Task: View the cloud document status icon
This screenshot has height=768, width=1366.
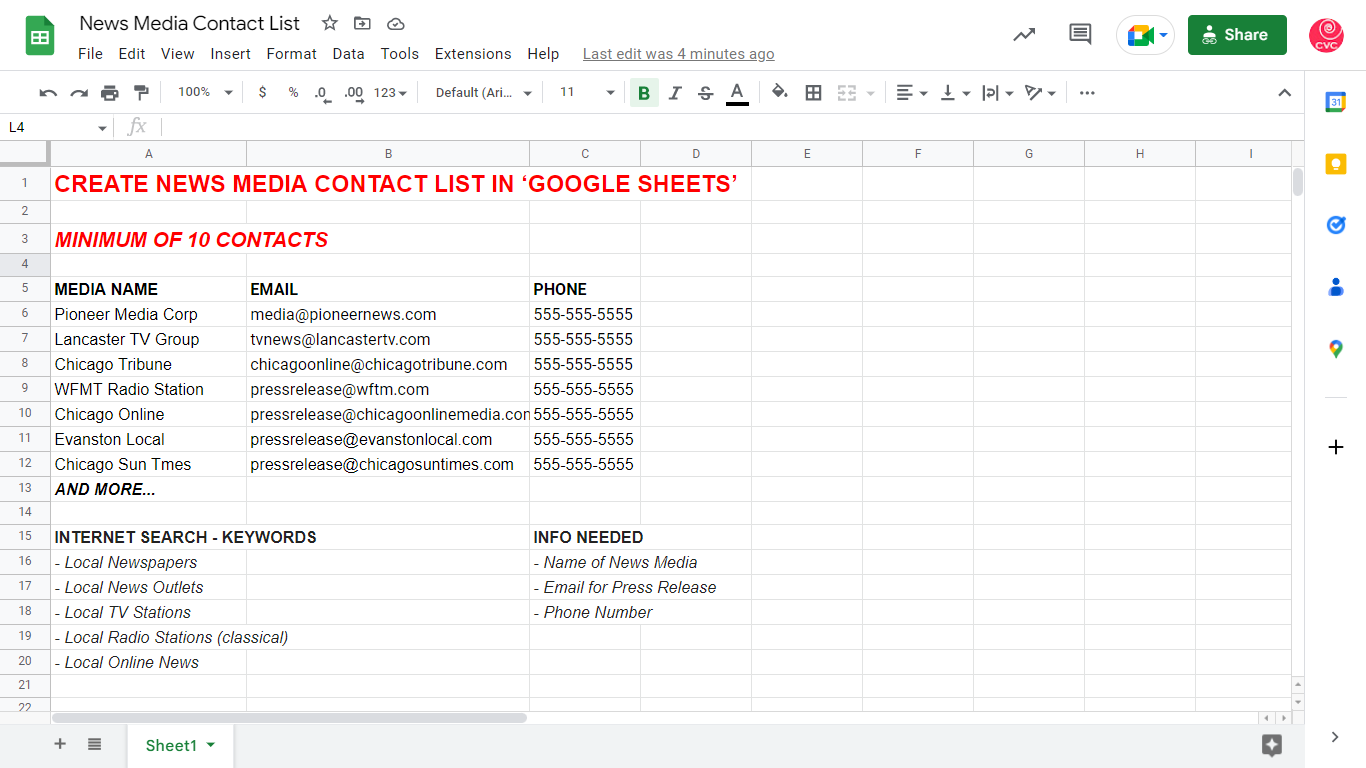Action: 395,23
